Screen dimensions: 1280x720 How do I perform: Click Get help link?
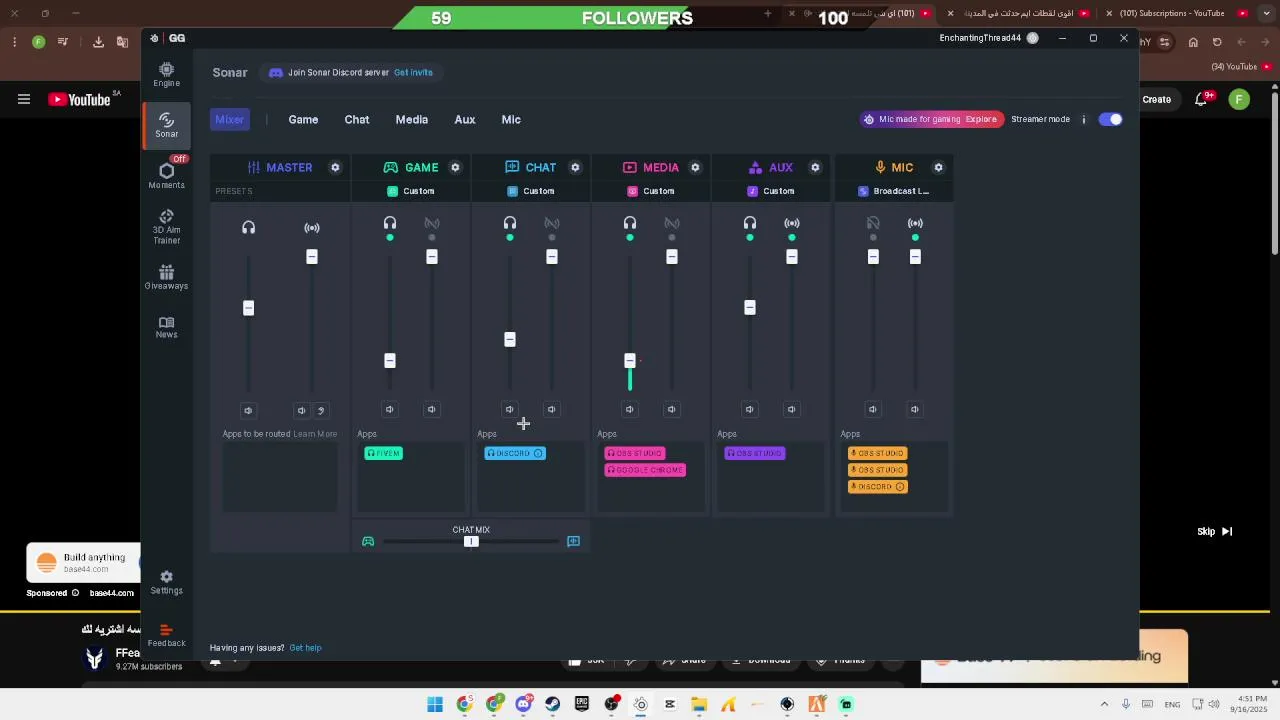point(305,648)
